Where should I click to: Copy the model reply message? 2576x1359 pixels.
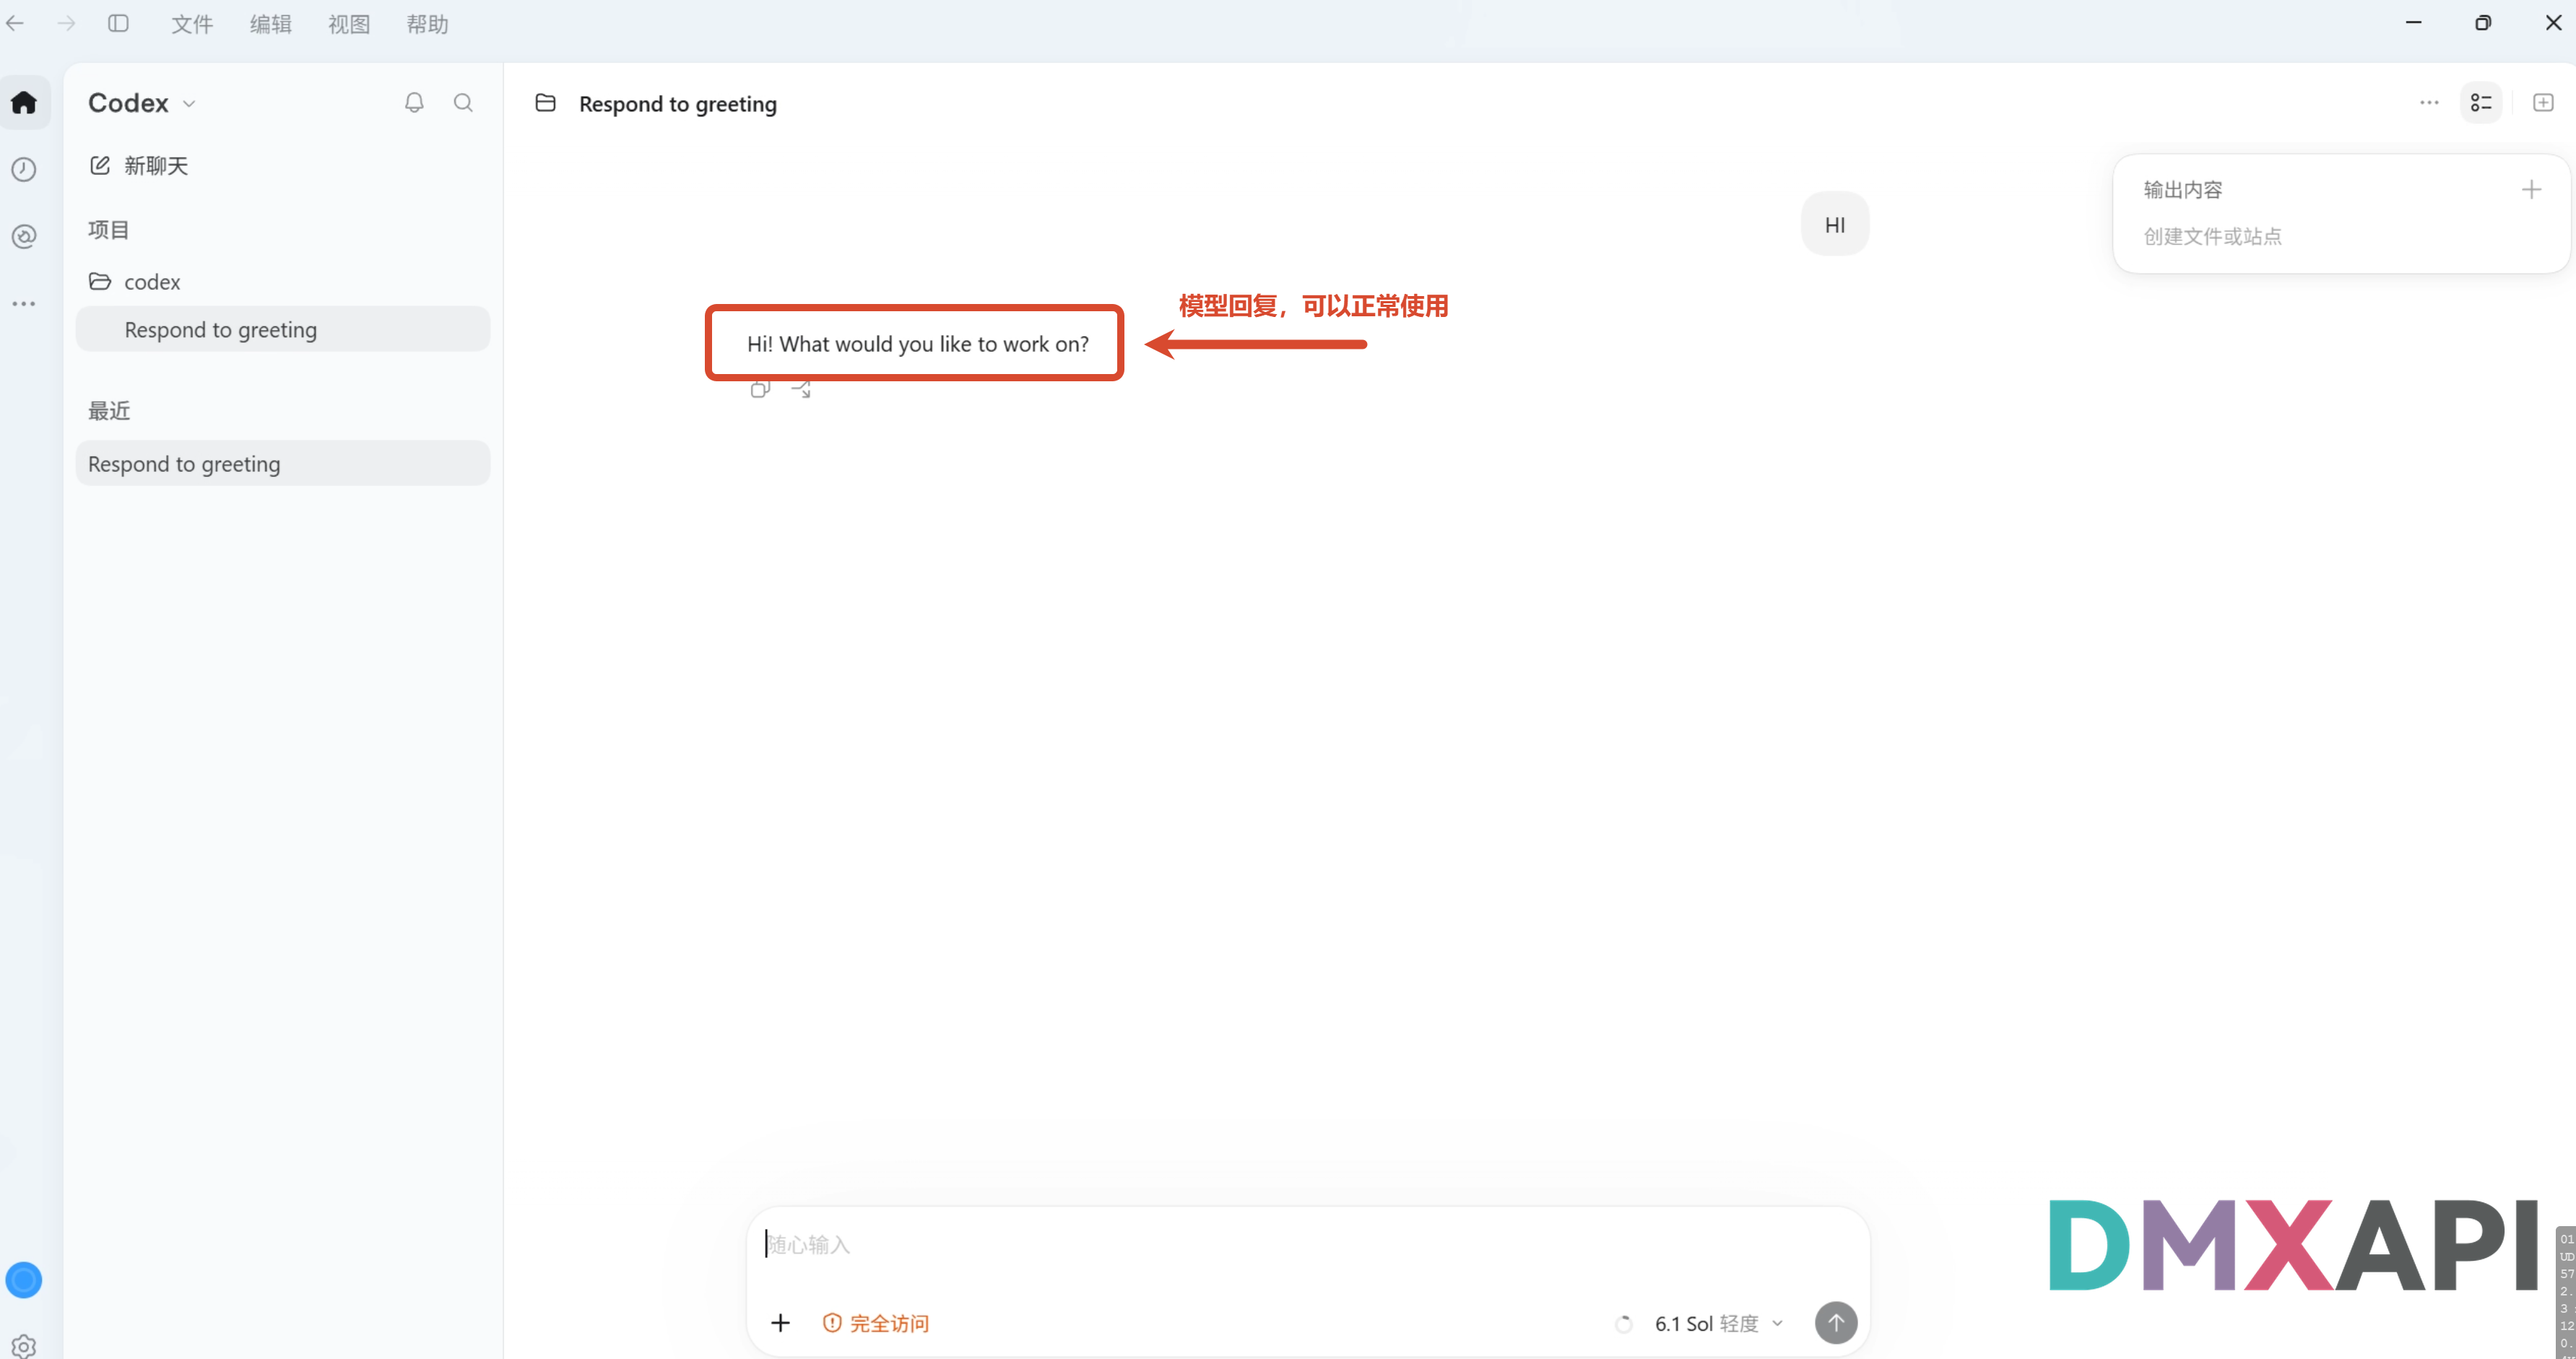[x=760, y=389]
